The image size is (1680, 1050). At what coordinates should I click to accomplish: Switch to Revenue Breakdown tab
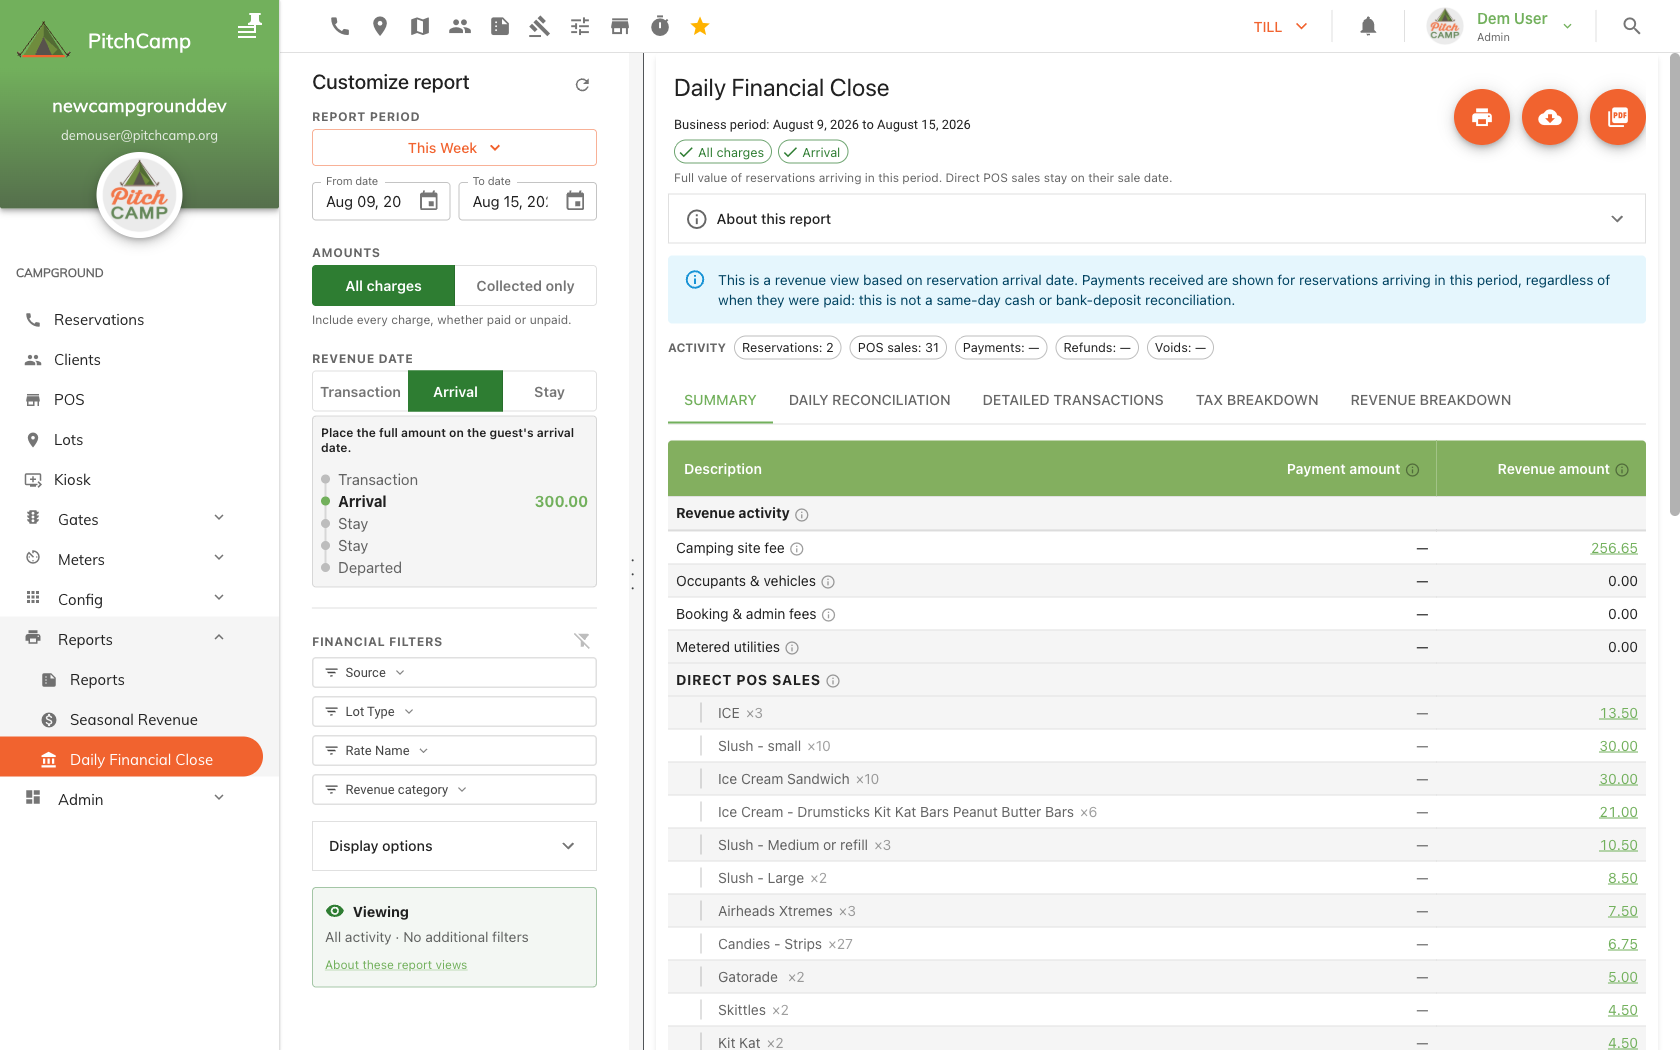tap(1430, 400)
